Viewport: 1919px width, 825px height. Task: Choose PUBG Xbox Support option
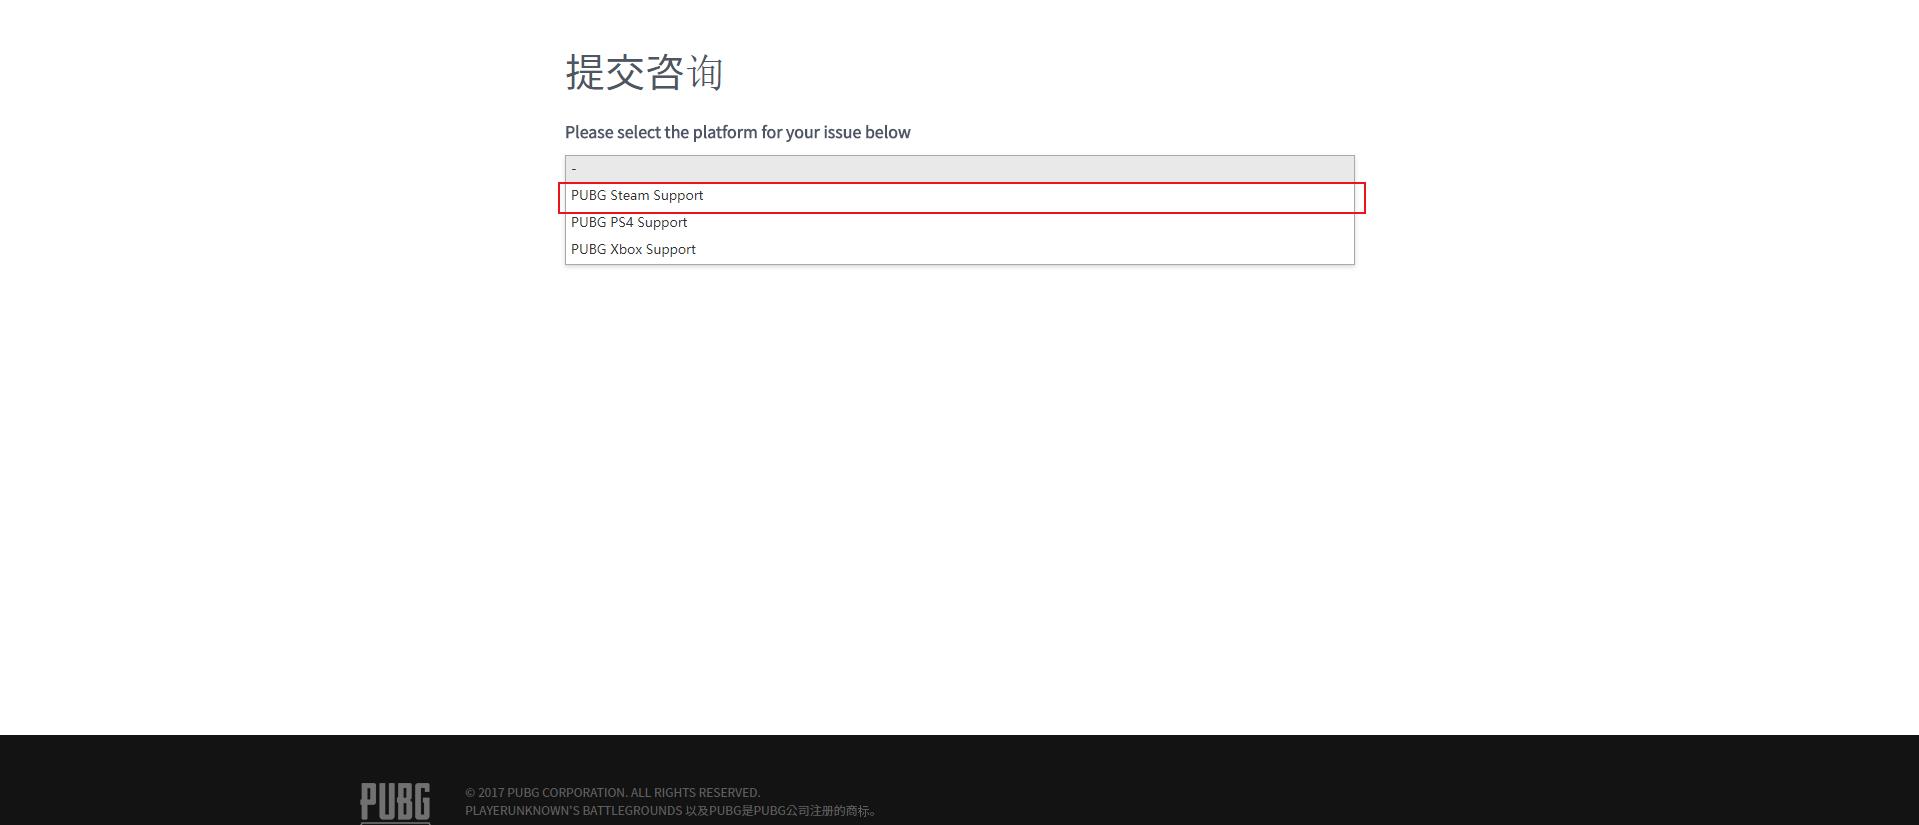(959, 250)
